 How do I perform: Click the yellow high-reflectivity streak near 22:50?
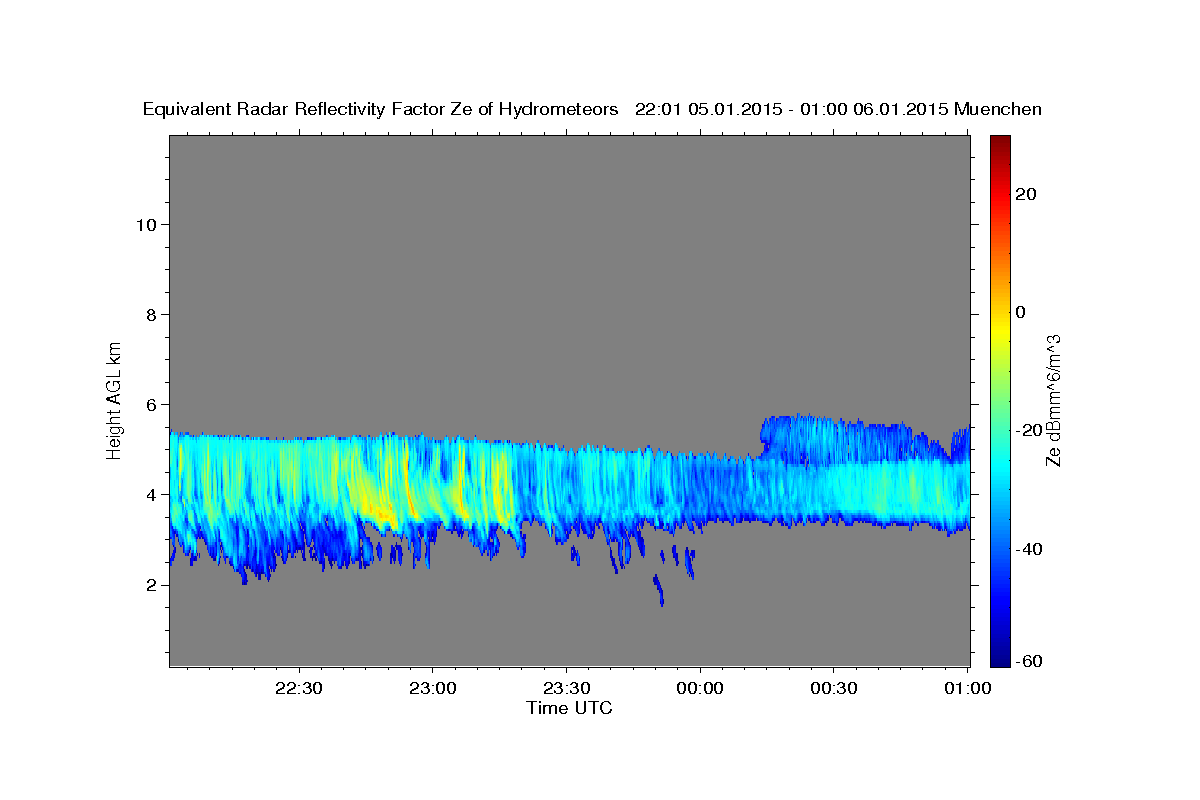(x=378, y=508)
